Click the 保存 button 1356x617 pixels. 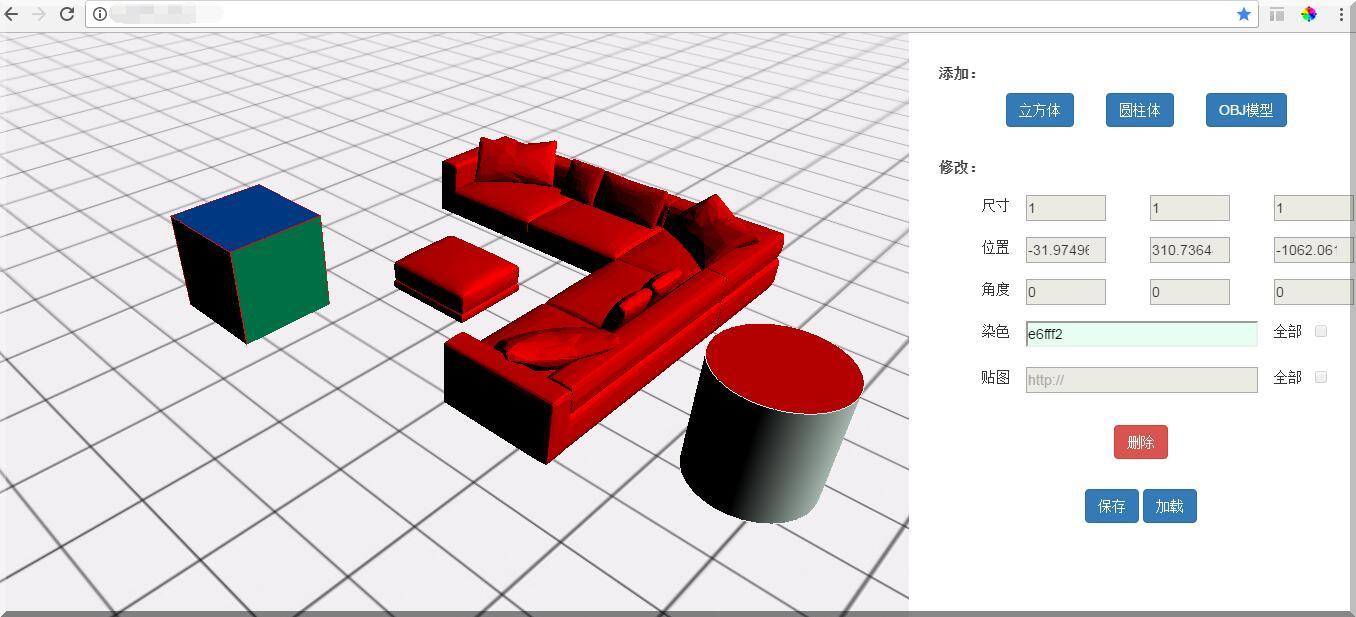coord(1111,506)
